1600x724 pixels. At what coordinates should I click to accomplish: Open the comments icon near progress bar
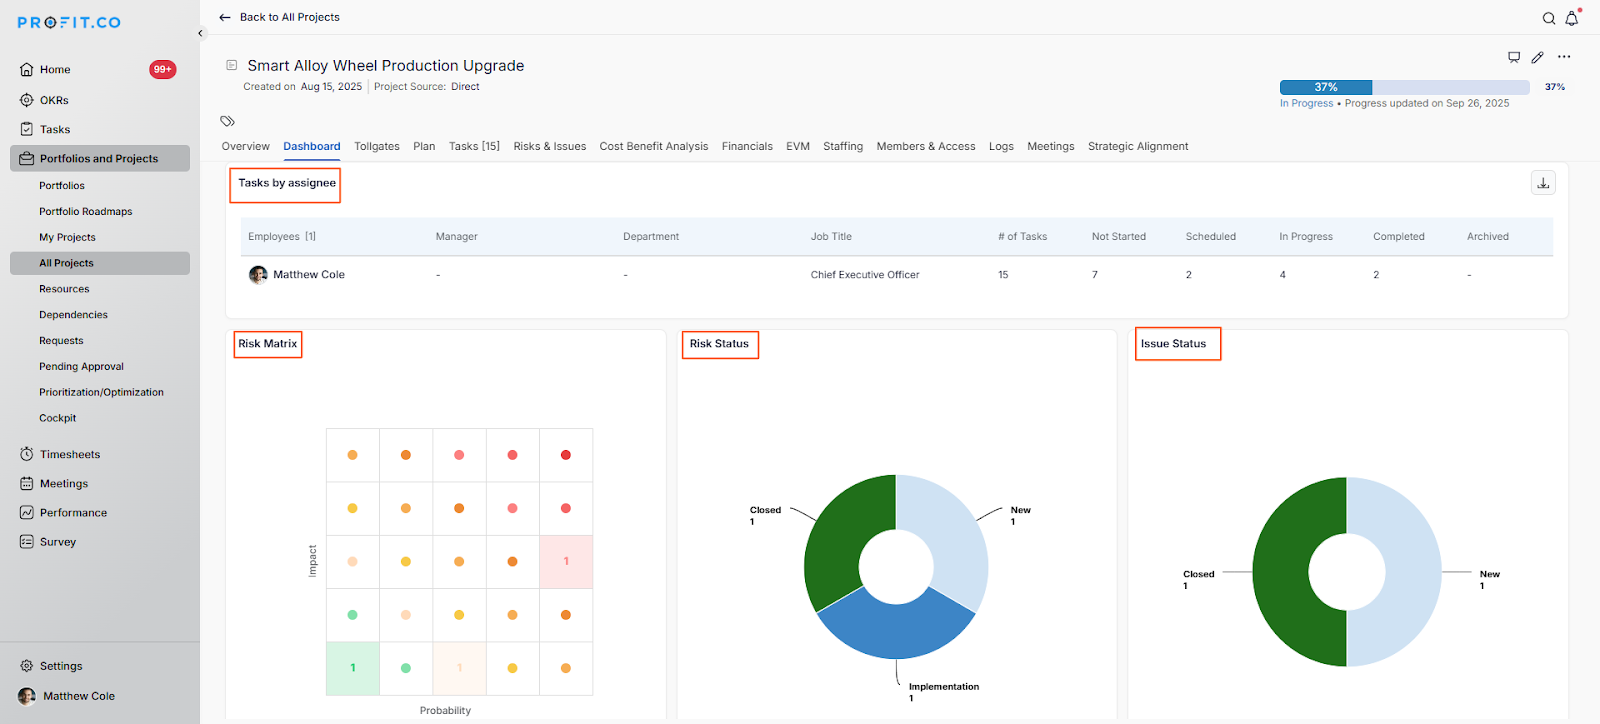click(x=1514, y=57)
